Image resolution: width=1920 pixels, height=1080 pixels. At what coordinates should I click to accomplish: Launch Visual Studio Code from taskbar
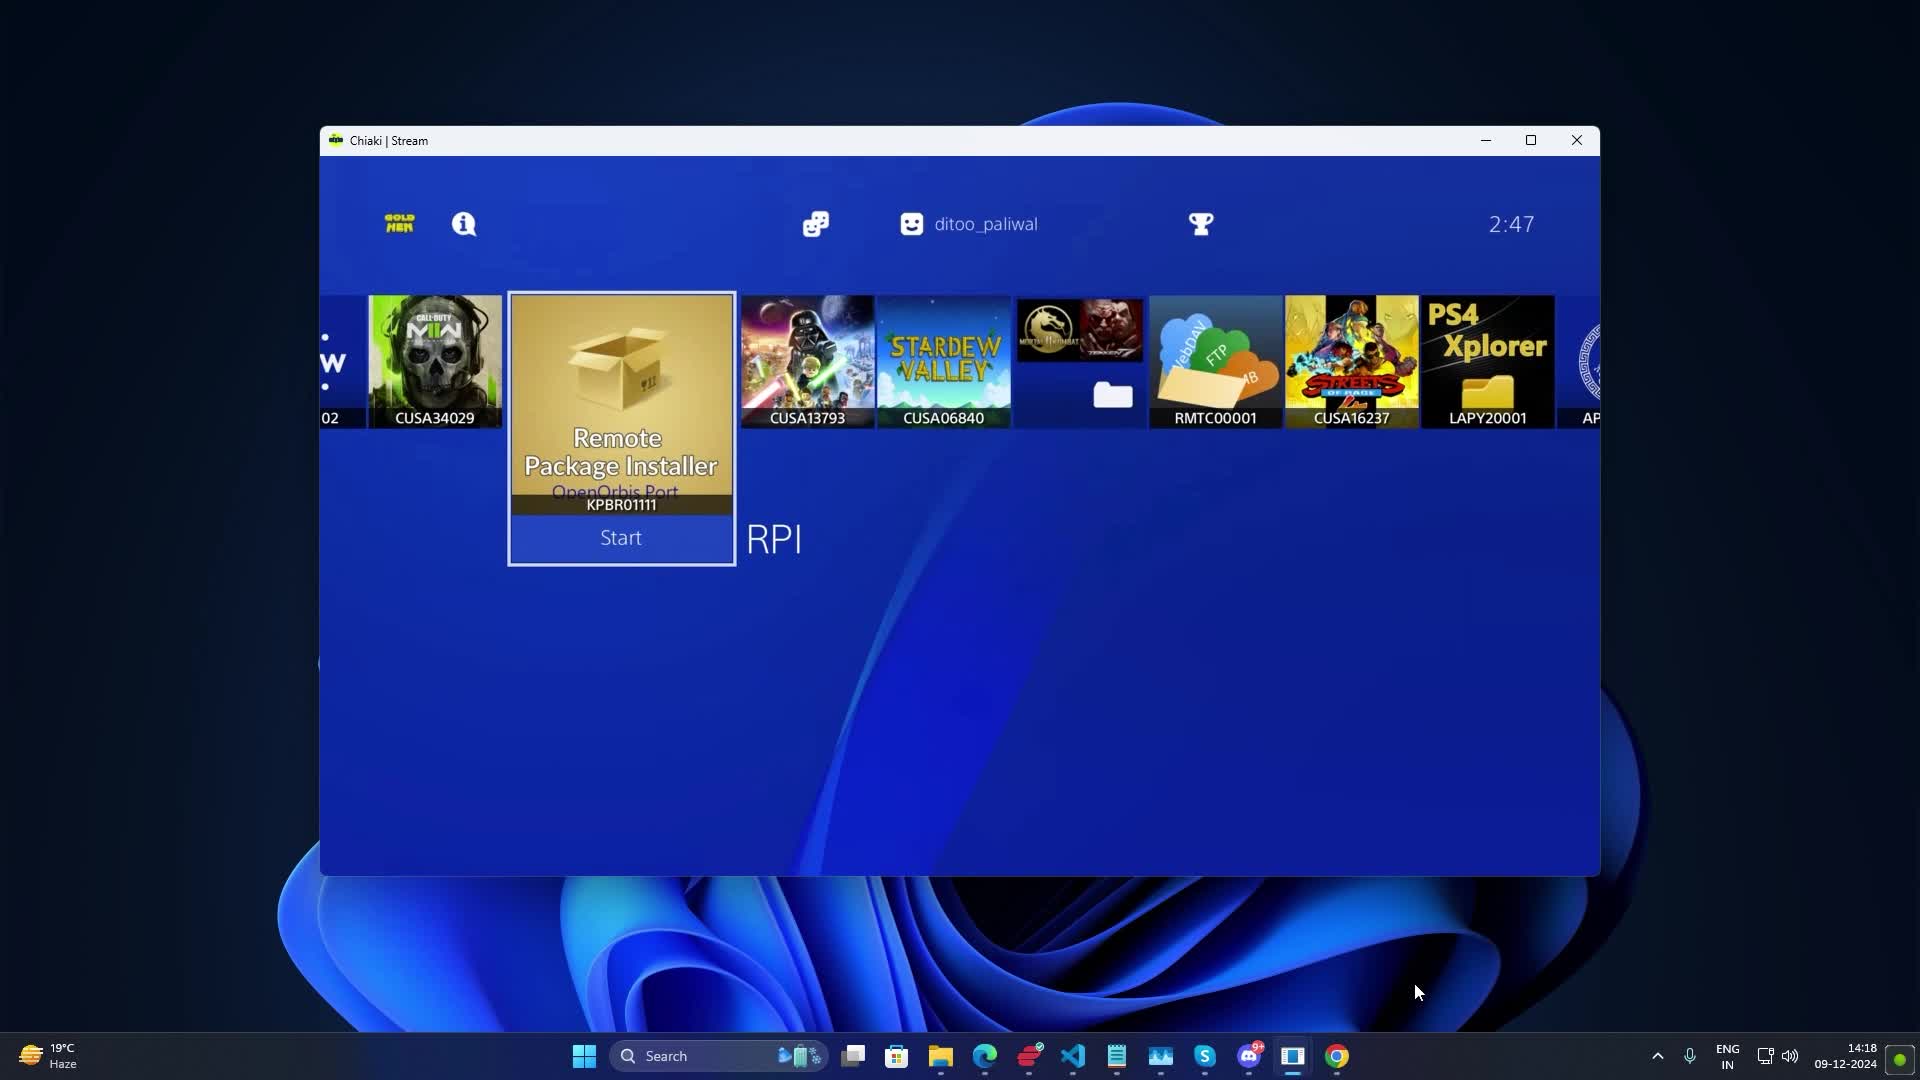coord(1073,1055)
